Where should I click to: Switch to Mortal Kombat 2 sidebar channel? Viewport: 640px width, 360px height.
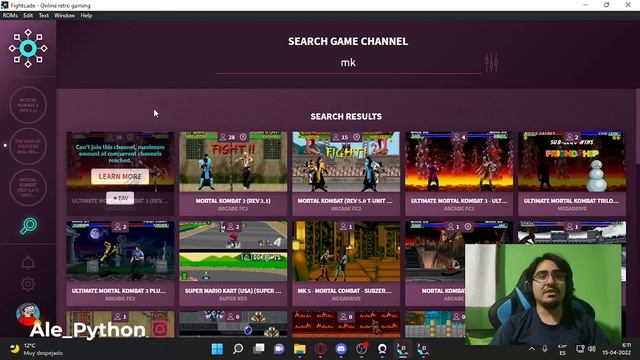28,105
